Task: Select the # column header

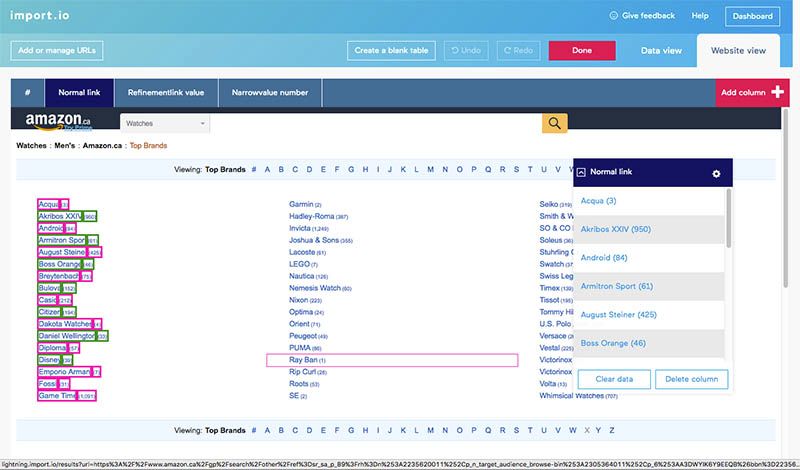Action: click(x=28, y=92)
